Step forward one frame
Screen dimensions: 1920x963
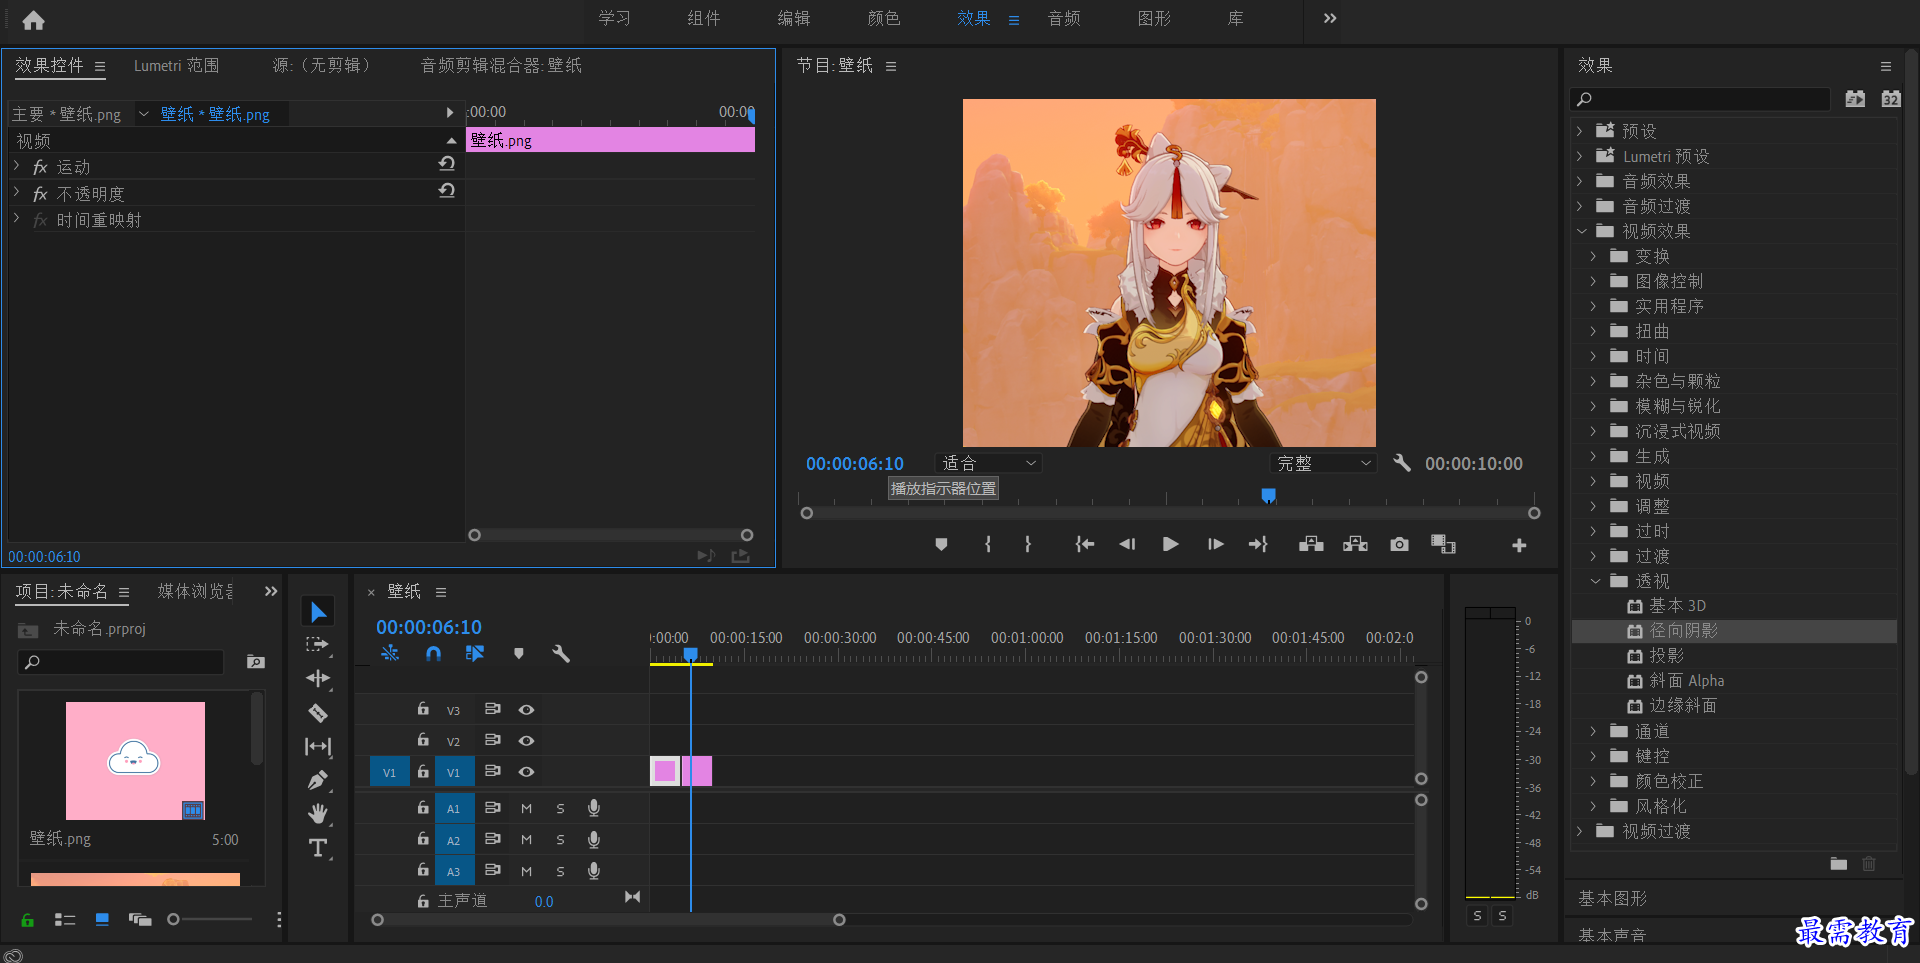click(x=1215, y=544)
